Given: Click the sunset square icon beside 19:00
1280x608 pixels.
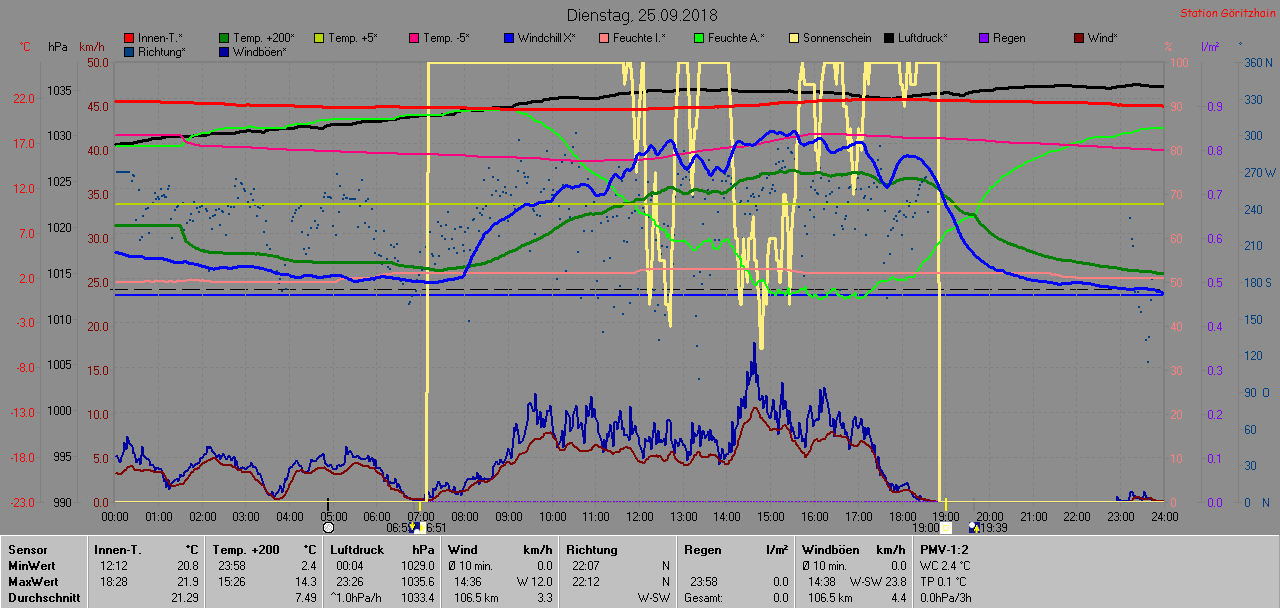Looking at the screenshot, I should pos(946,527).
